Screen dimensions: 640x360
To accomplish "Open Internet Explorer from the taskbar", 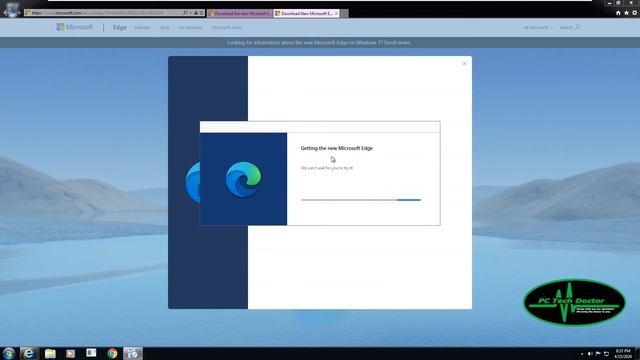I will click(29, 353).
